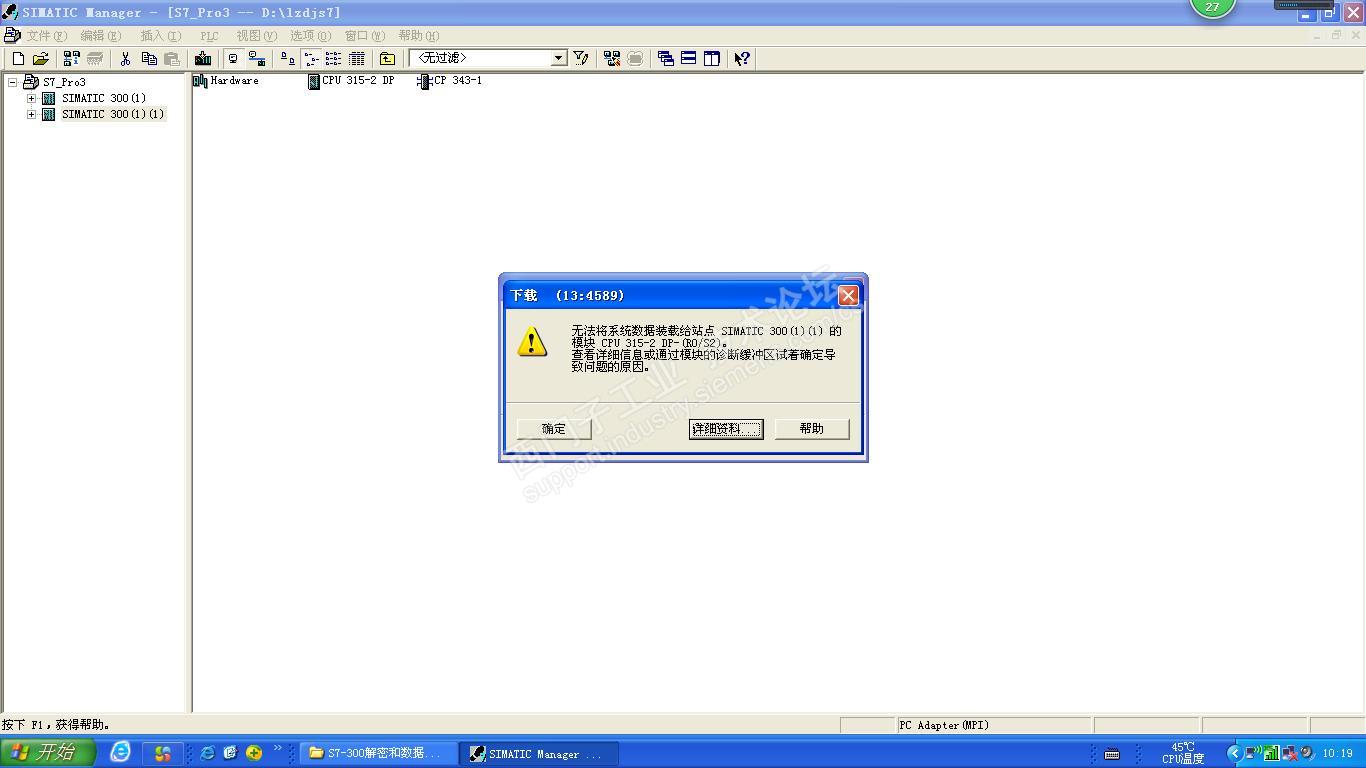This screenshot has height=768, width=1366.
Task: Switch to the S7-300解密和数据 taskbar window
Action: (x=379, y=754)
